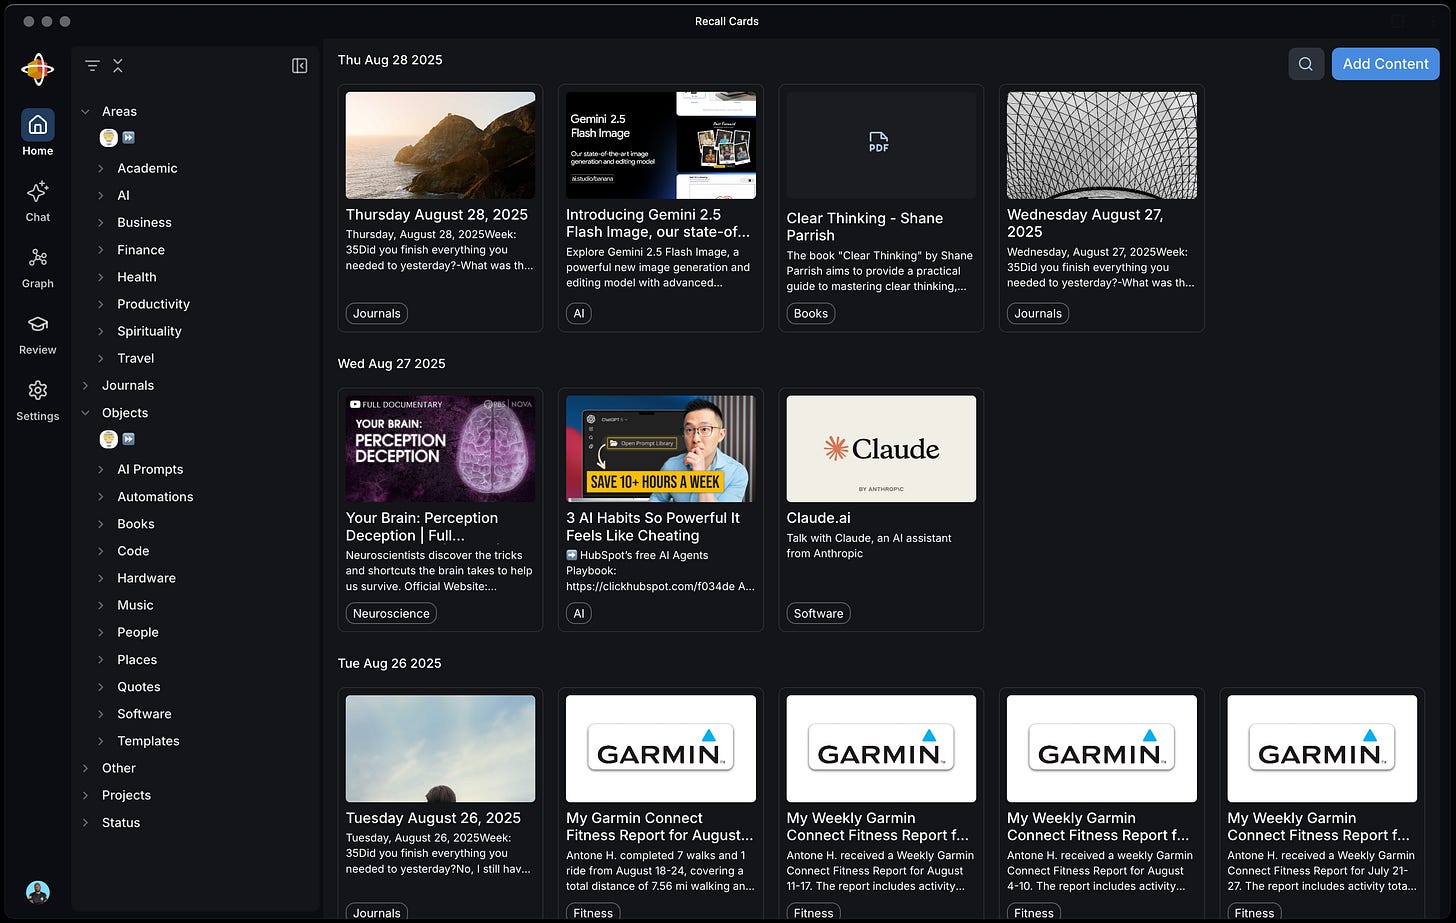The height and width of the screenshot is (923, 1456).
Task: Click 'Tuesday August 26, 2025' card title
Action: tap(433, 818)
